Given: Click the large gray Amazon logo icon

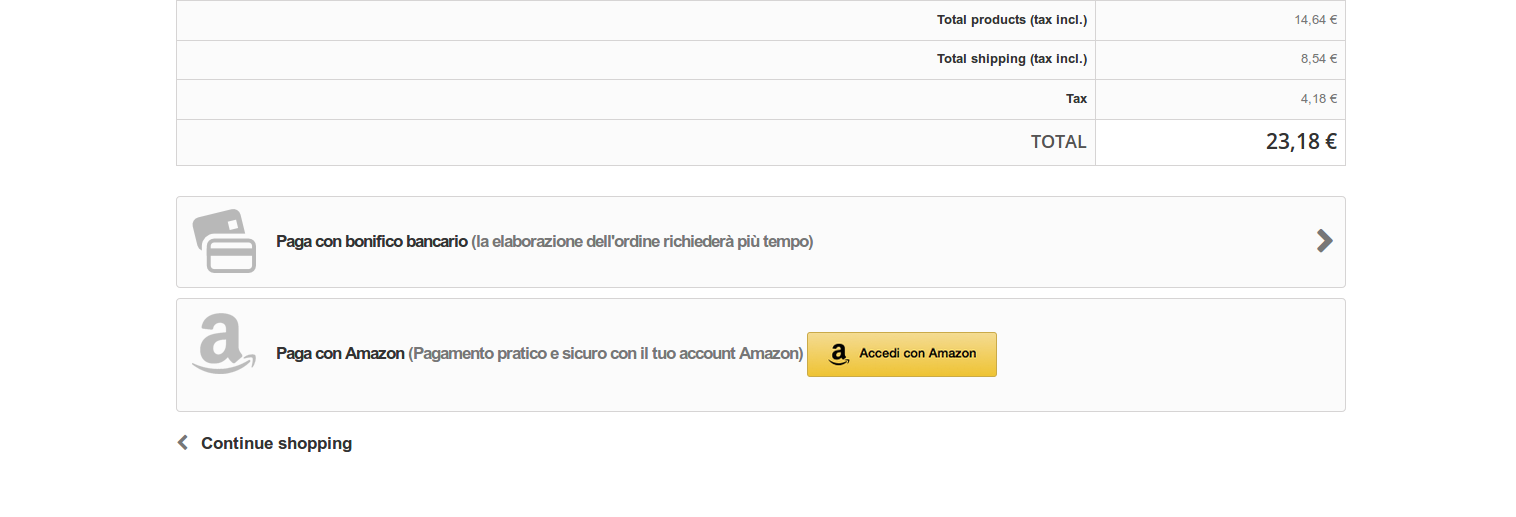Looking at the screenshot, I should (223, 344).
